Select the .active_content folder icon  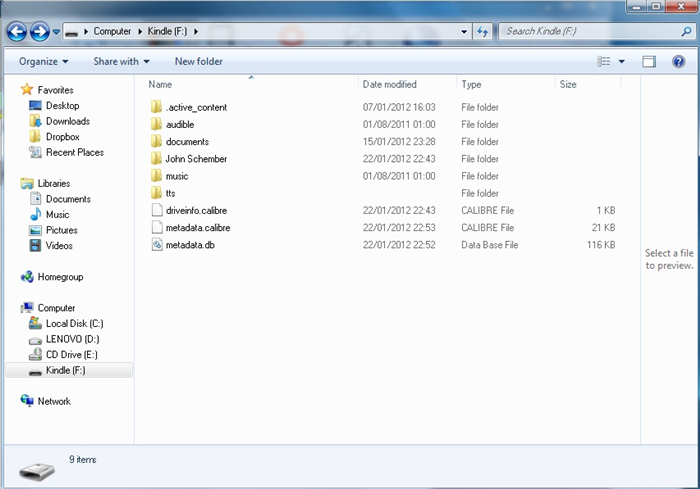click(156, 107)
